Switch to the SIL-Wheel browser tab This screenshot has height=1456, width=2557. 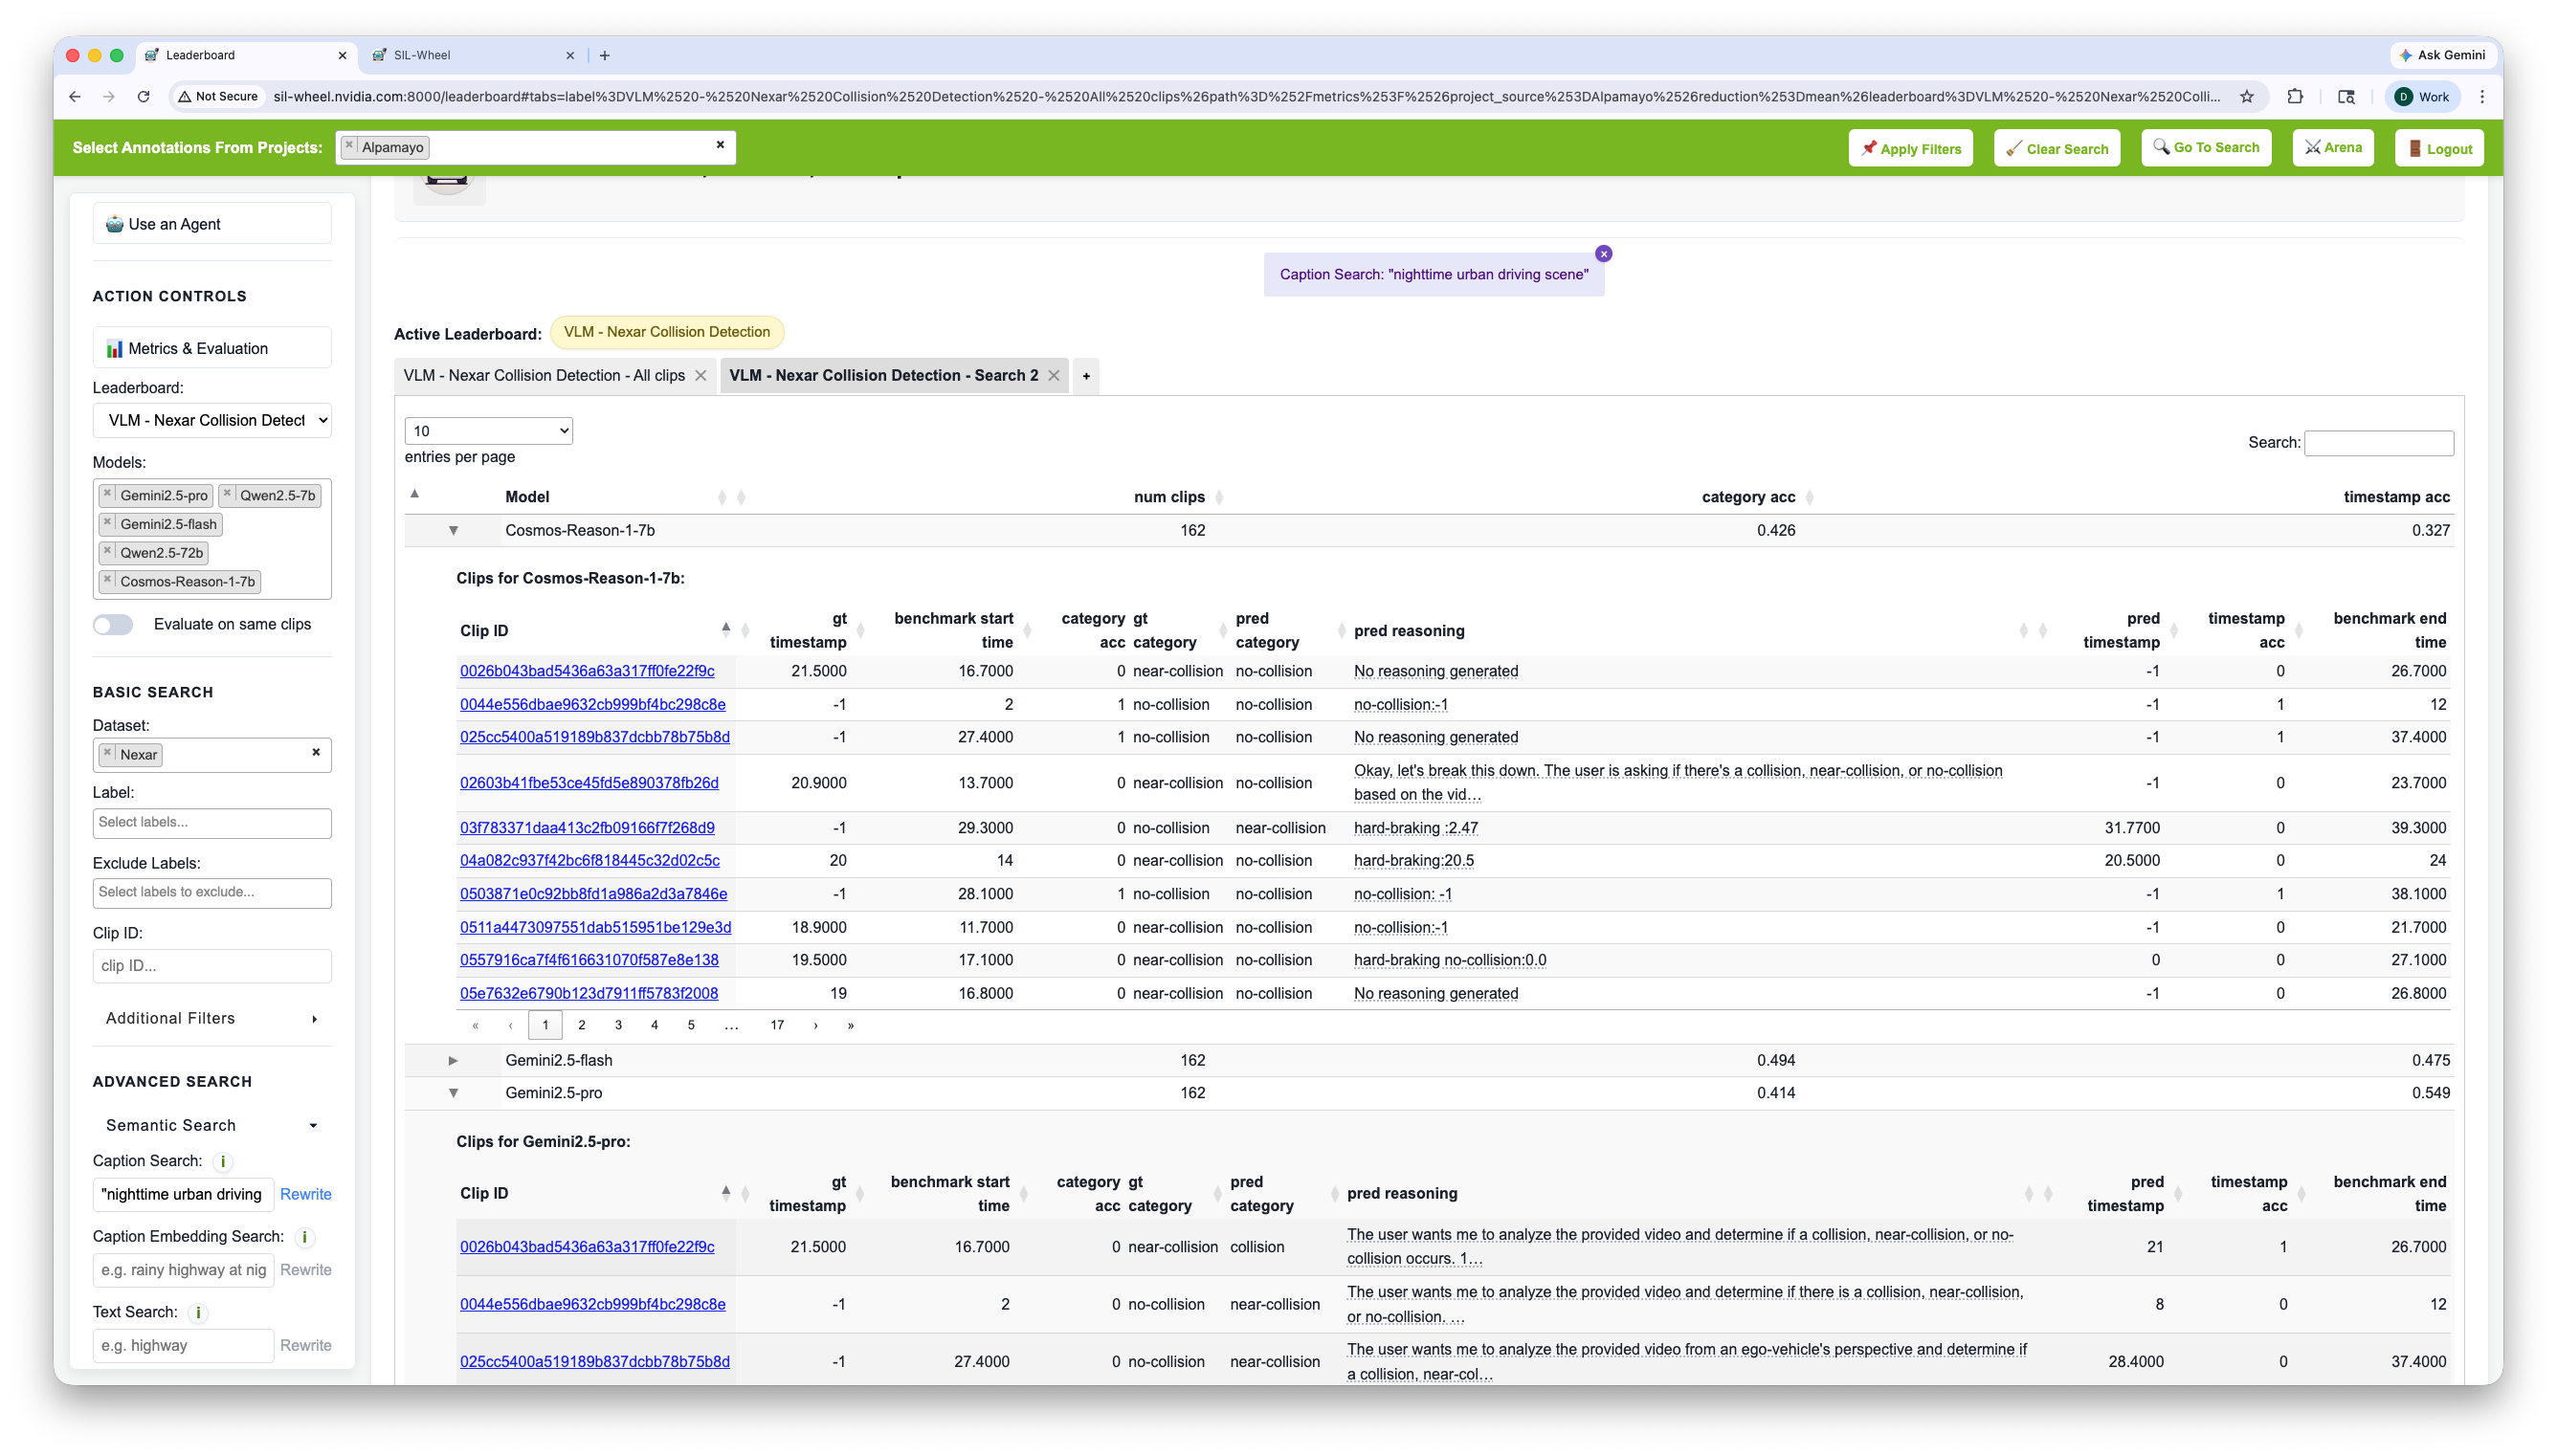click(x=472, y=55)
